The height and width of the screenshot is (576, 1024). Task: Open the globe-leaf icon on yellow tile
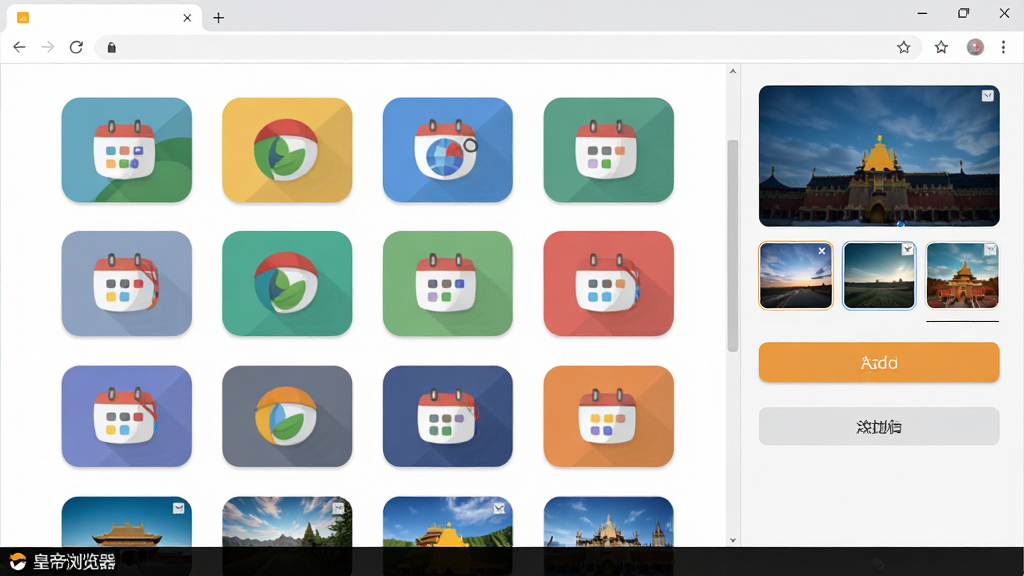287,150
